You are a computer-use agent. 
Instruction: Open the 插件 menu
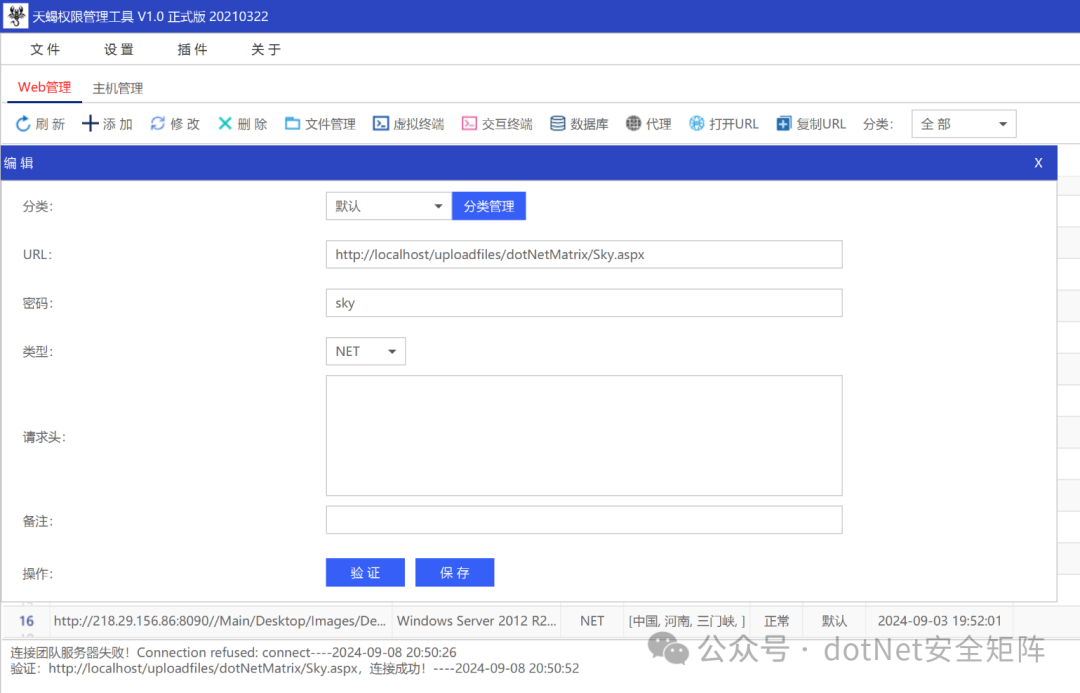(192, 49)
